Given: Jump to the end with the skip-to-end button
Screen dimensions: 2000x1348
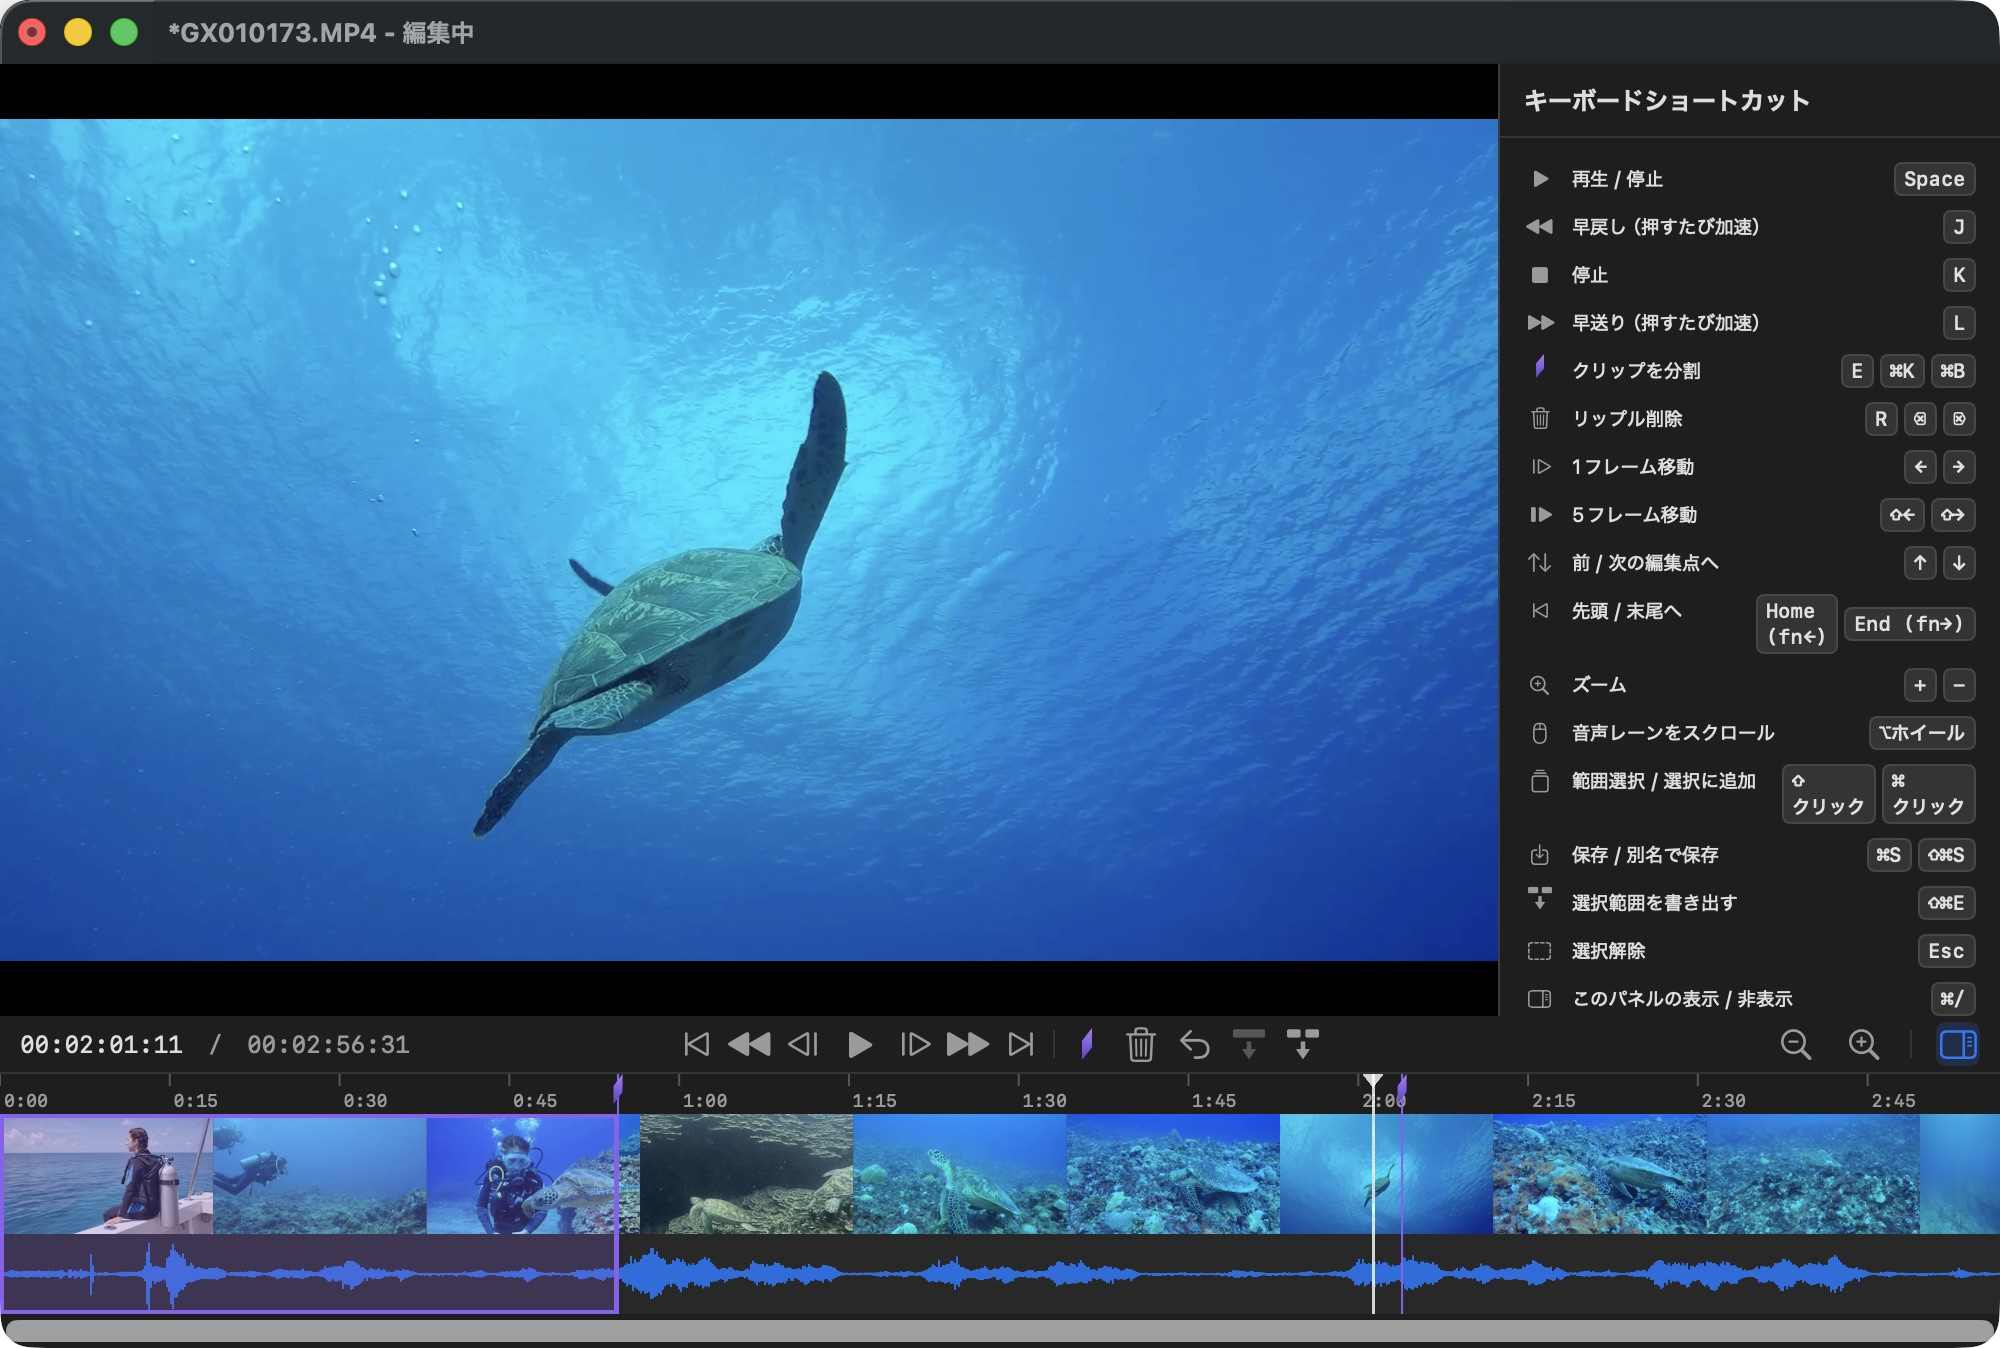Looking at the screenshot, I should click(1020, 1044).
